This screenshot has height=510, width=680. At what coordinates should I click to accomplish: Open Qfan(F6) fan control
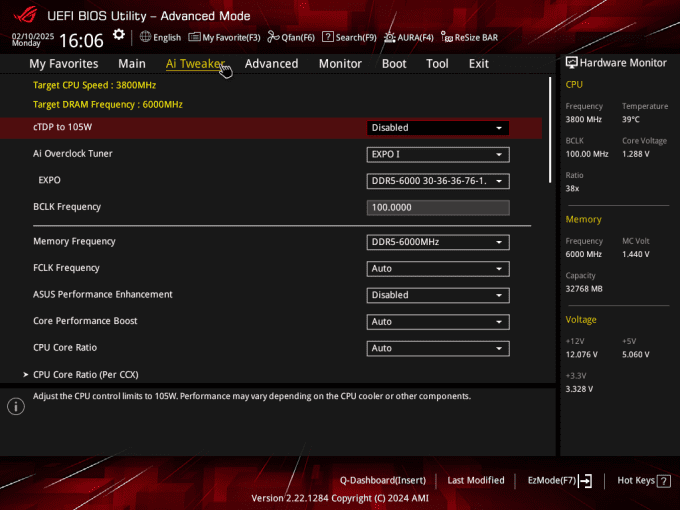[291, 37]
